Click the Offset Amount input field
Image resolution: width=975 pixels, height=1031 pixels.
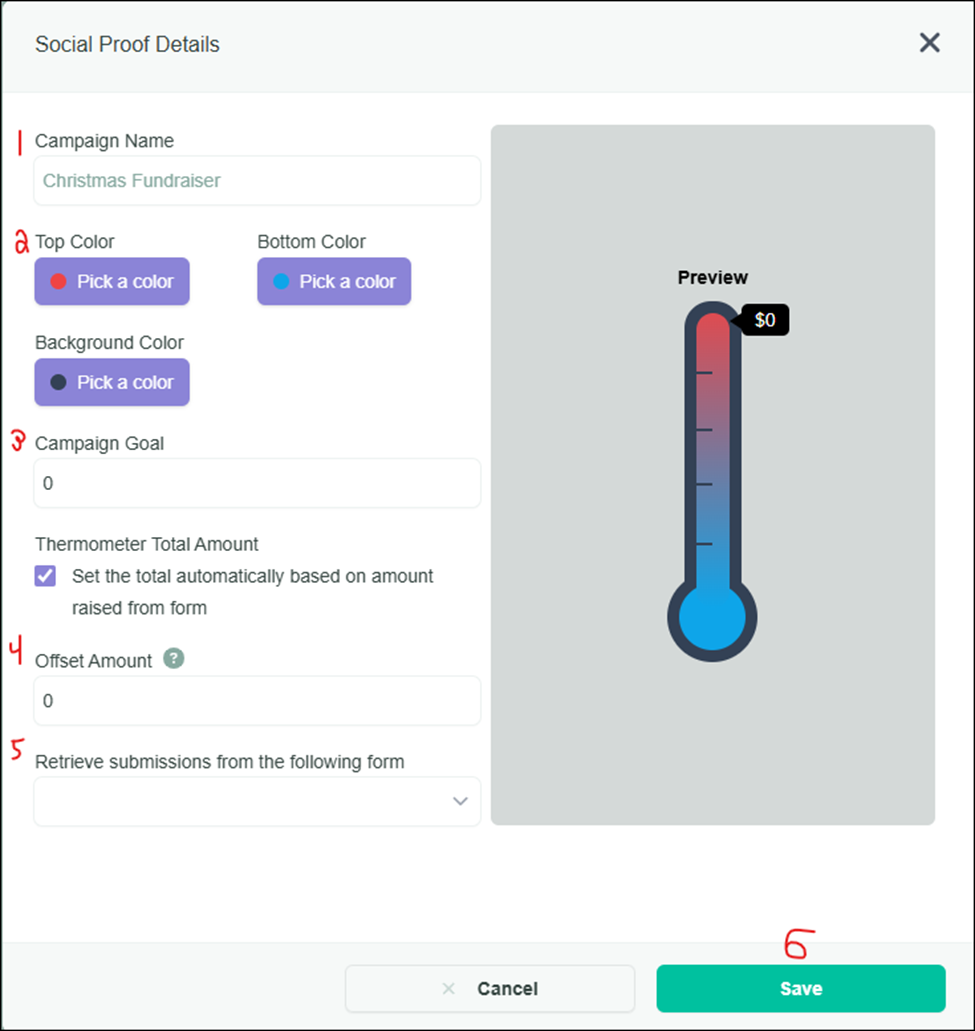pos(257,701)
